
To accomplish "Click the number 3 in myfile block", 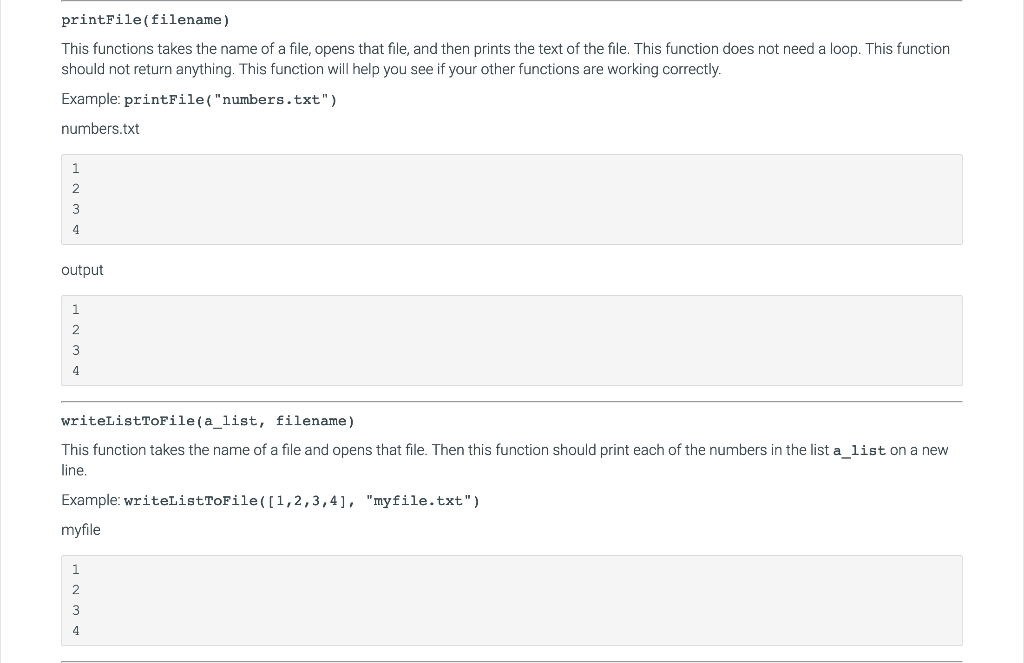I will (x=76, y=610).
